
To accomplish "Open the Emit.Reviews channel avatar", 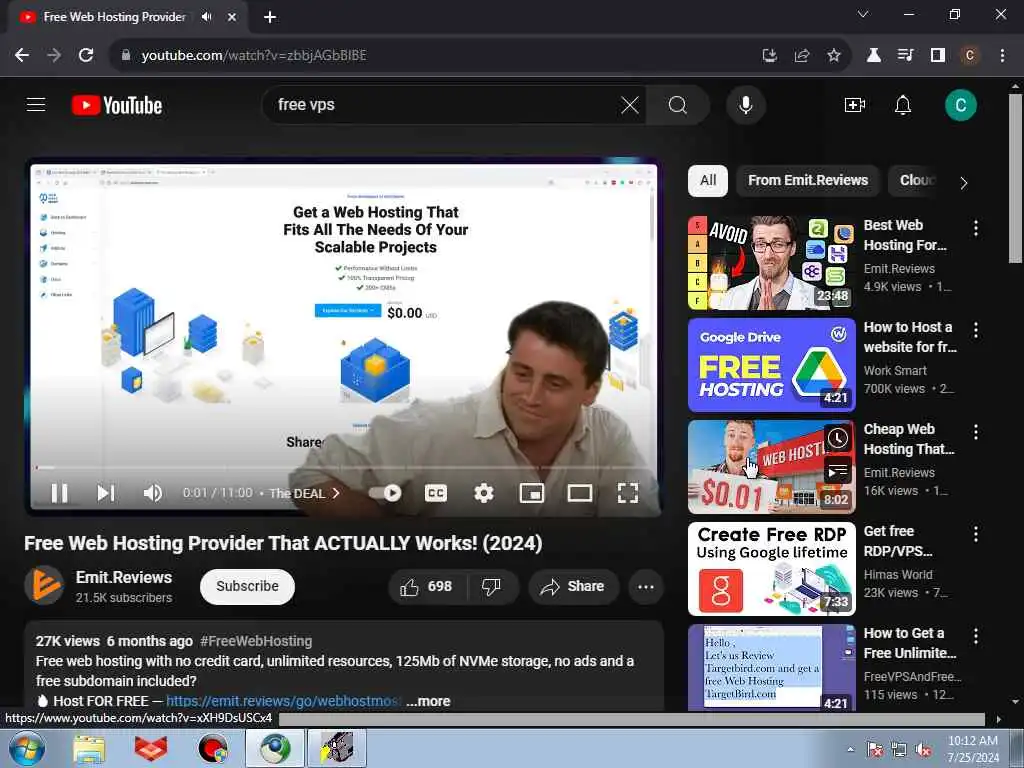I will pos(44,585).
